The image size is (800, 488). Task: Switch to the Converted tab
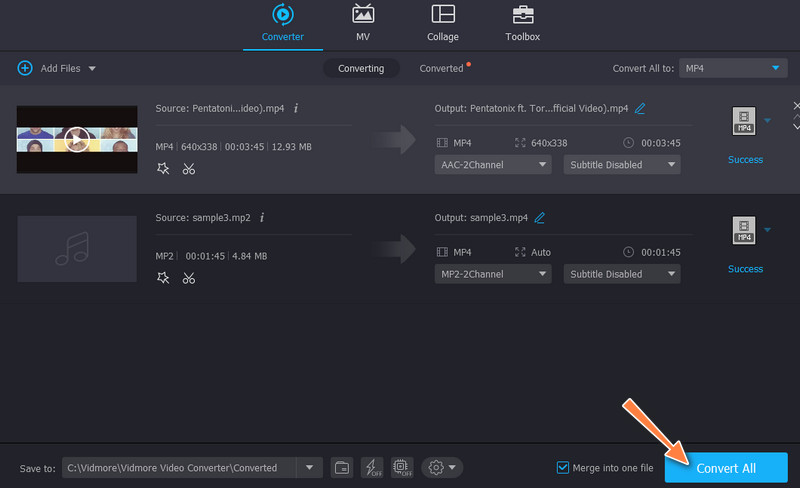pyautogui.click(x=441, y=68)
